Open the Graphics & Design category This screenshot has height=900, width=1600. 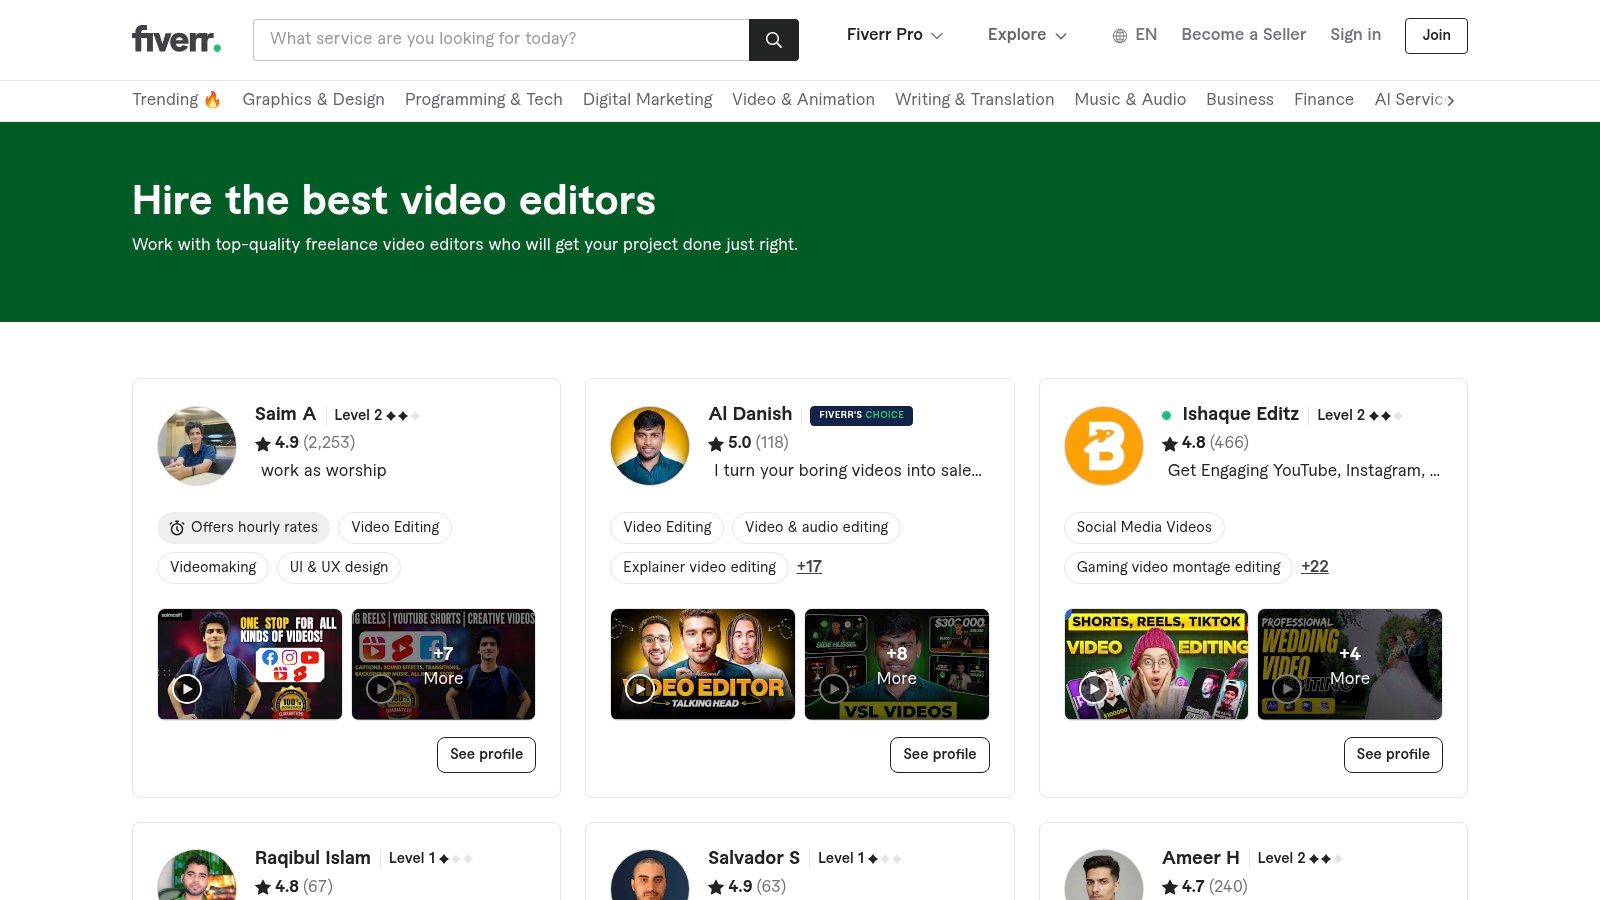pyautogui.click(x=313, y=100)
